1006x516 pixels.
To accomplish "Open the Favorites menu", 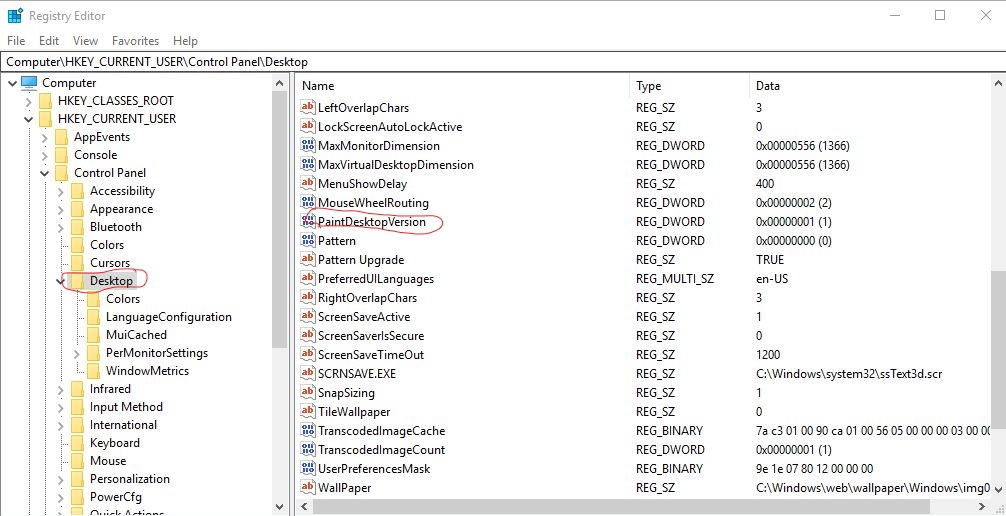I will click(x=135, y=40).
